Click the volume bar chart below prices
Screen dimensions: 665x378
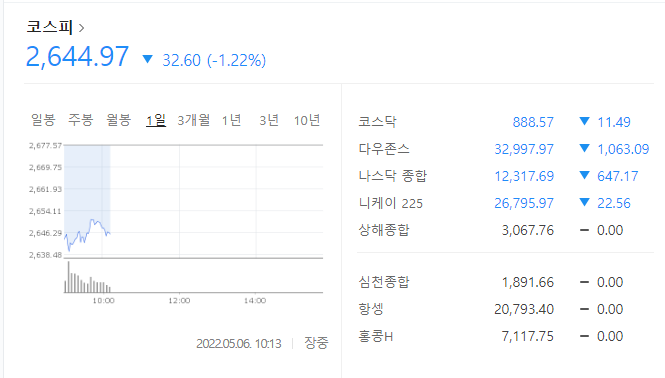193,277
